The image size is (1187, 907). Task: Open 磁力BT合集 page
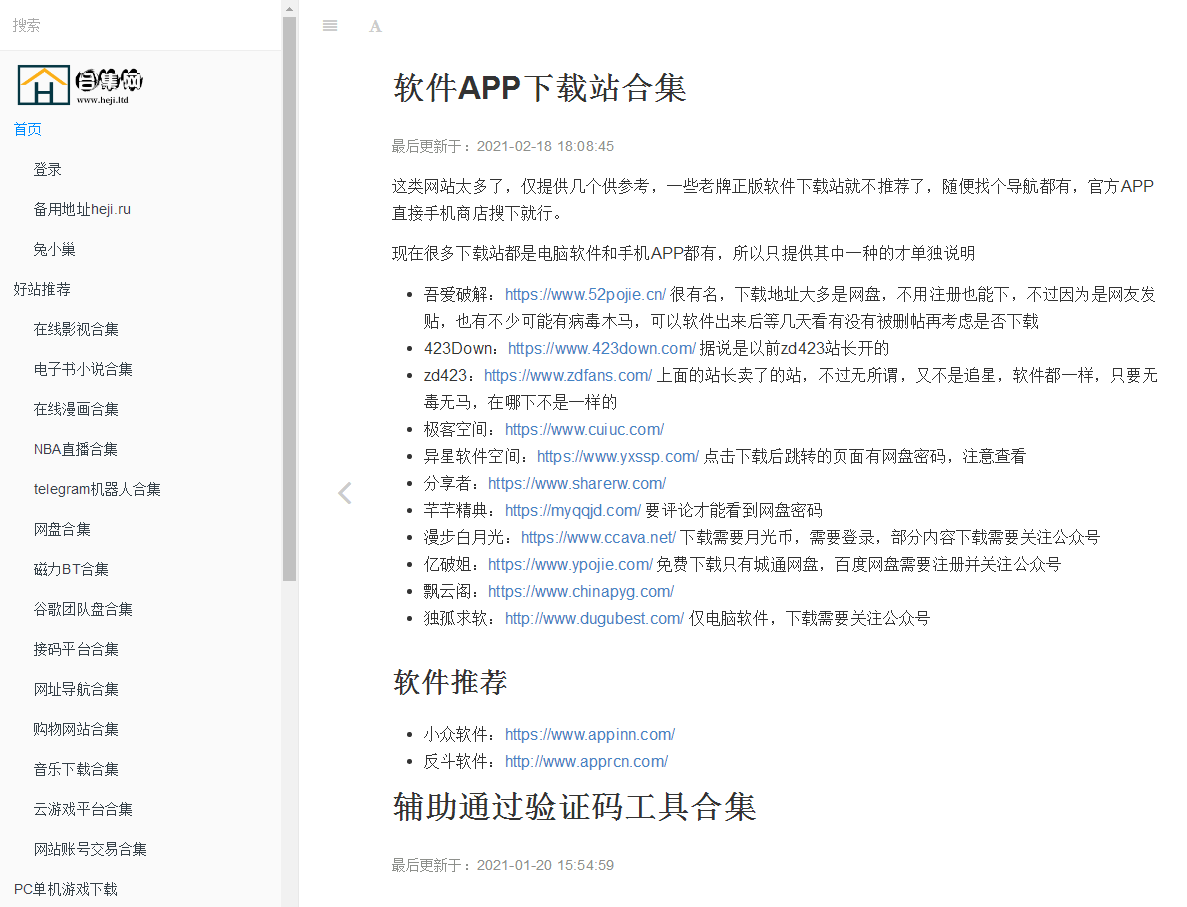point(71,569)
